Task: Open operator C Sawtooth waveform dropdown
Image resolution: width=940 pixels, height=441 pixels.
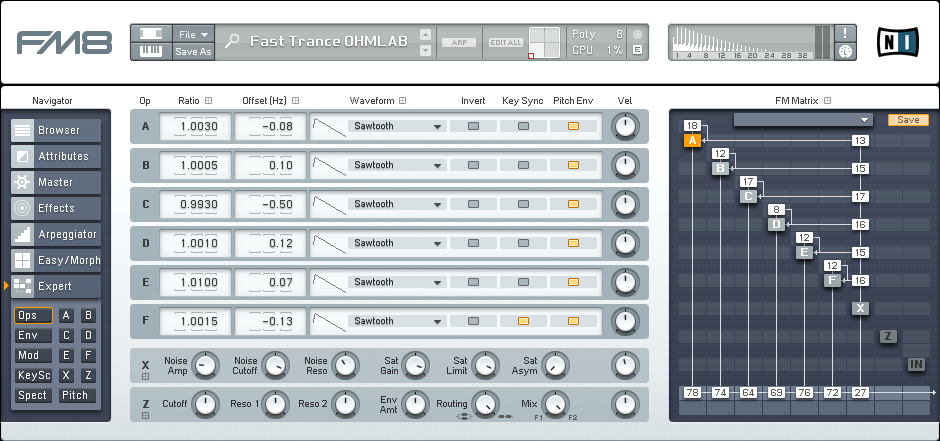Action: pyautogui.click(x=397, y=204)
